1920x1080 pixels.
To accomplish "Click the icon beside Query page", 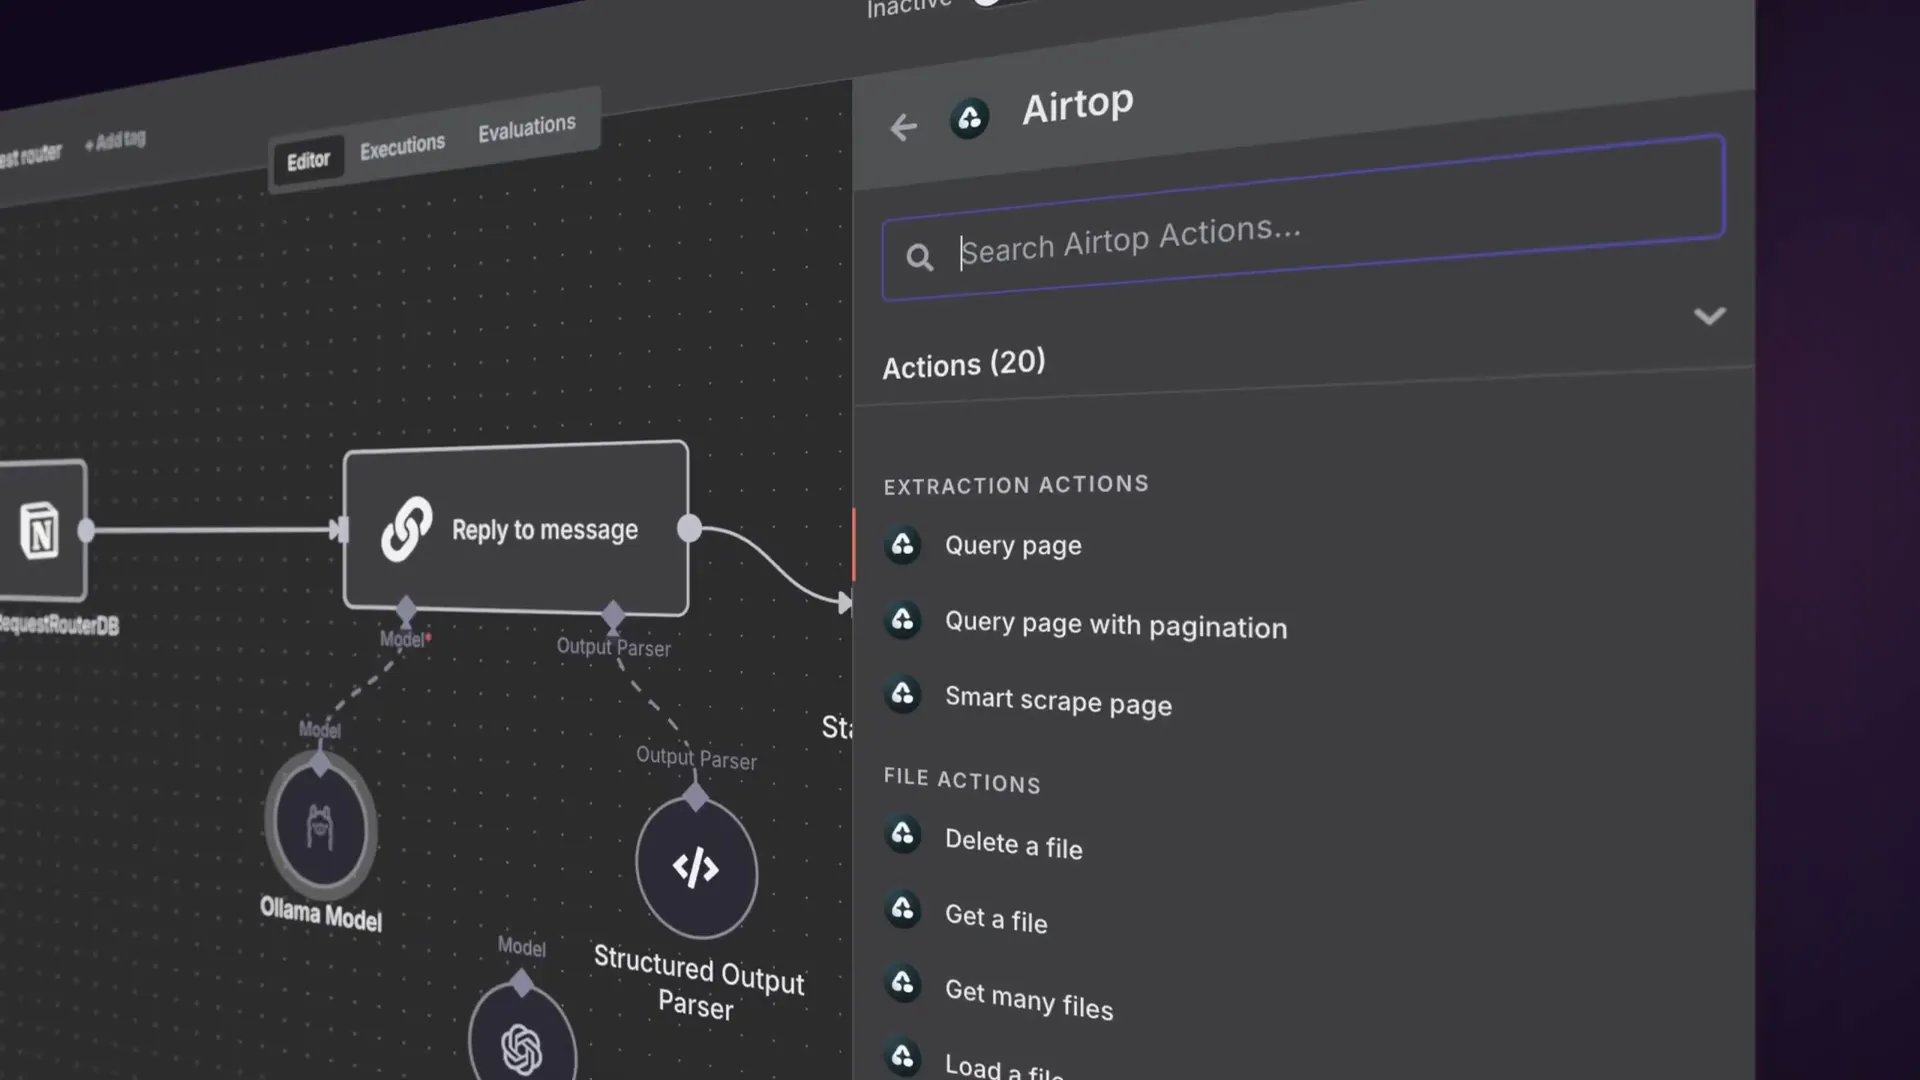I will (903, 544).
